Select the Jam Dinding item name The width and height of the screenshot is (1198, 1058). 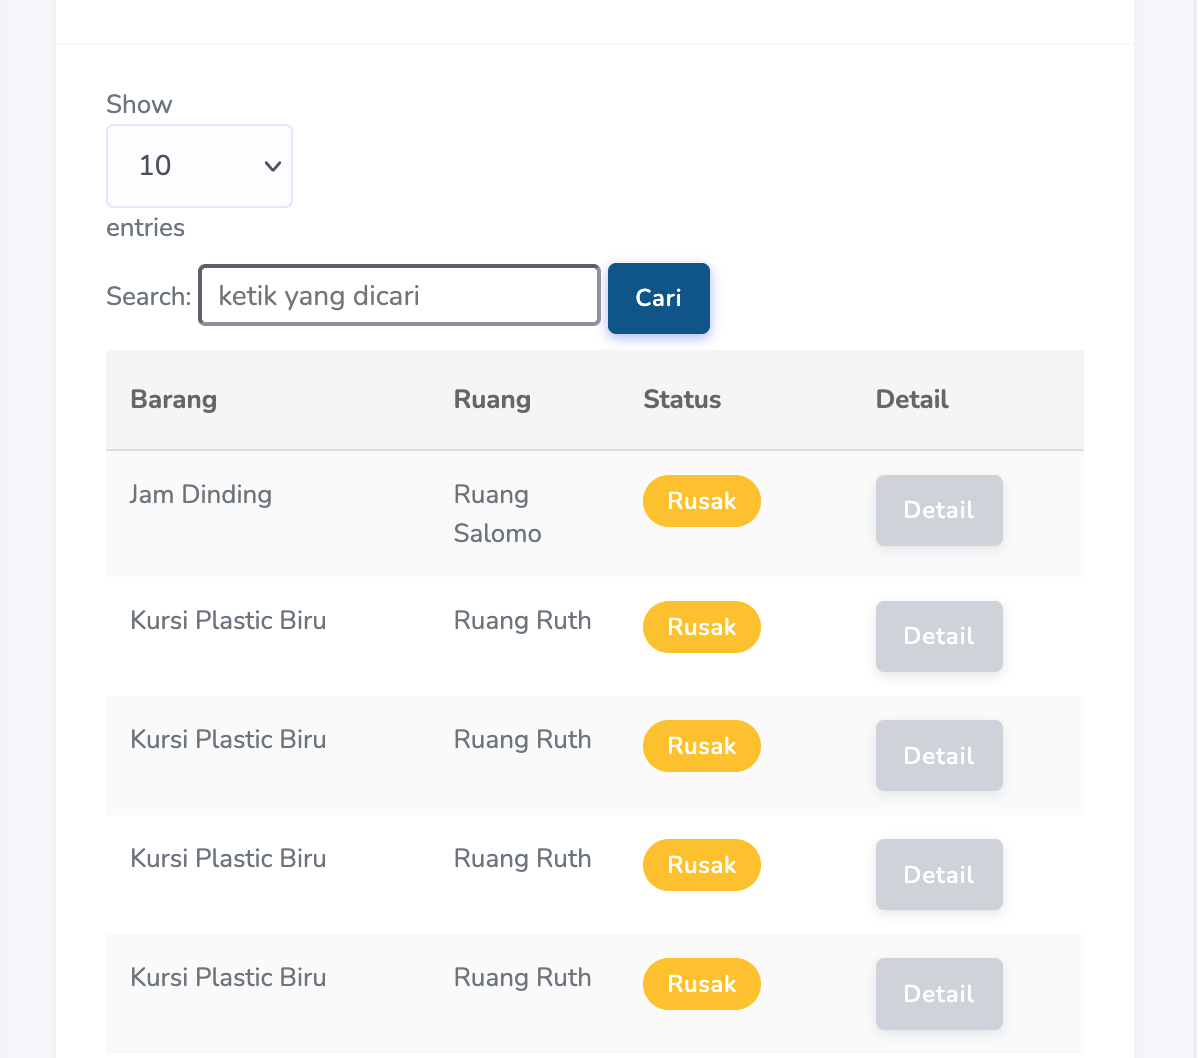coord(201,495)
